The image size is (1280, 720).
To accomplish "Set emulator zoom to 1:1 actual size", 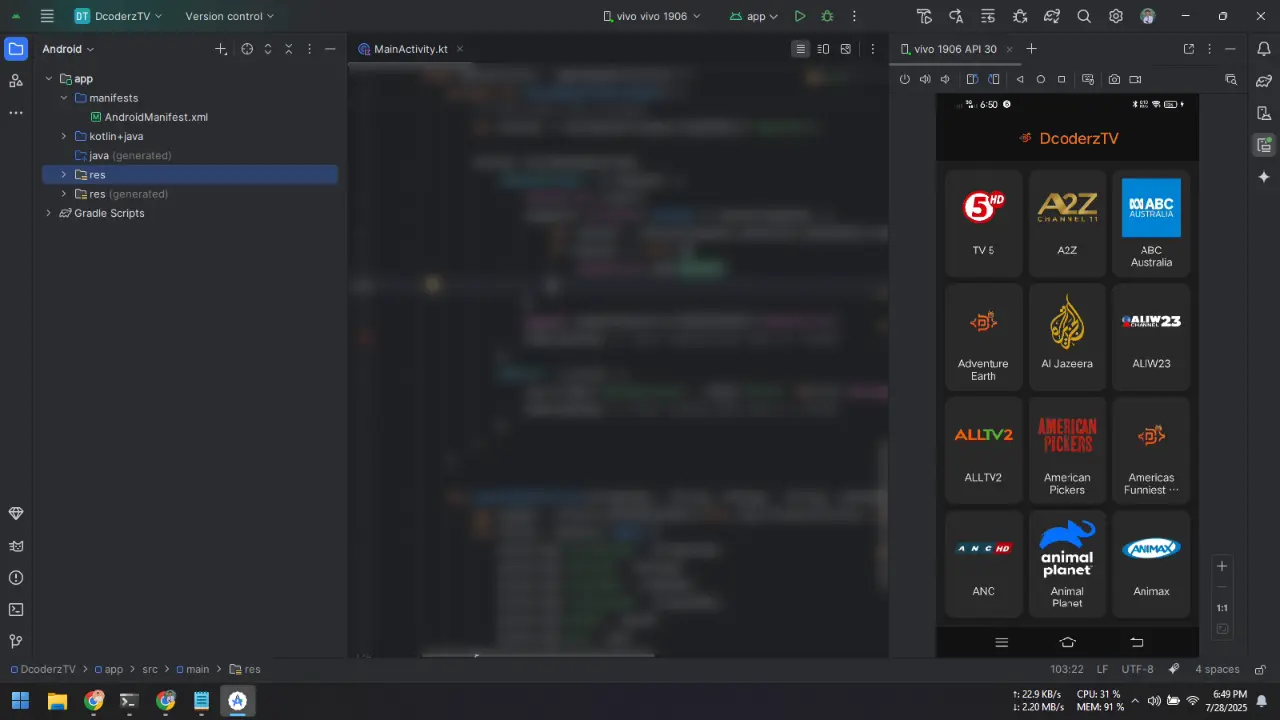I will pyautogui.click(x=1221, y=608).
